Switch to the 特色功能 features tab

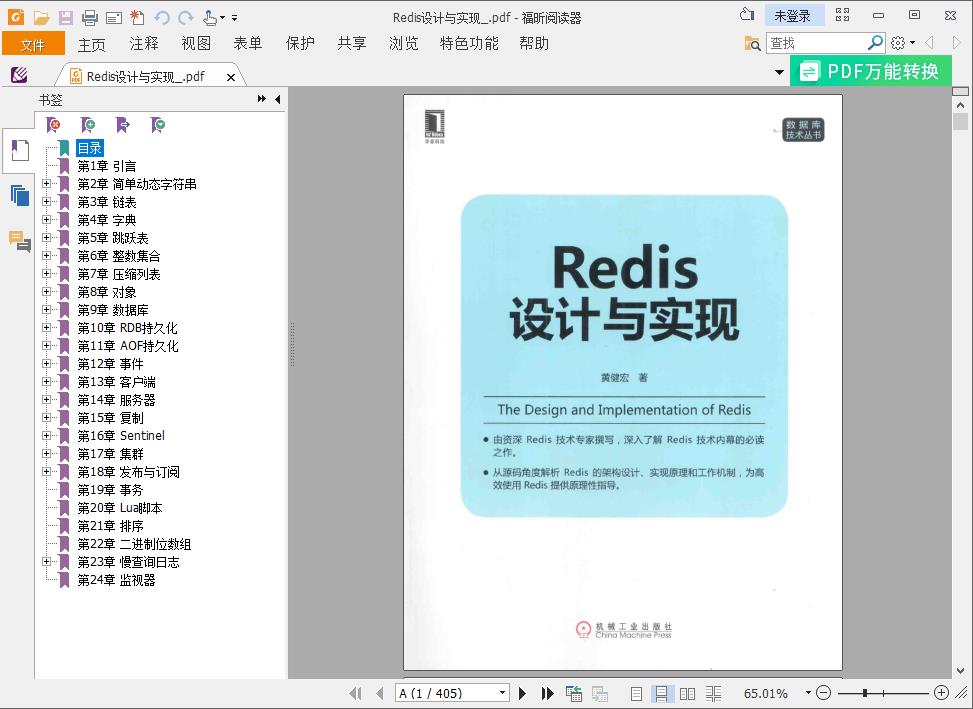coord(469,43)
